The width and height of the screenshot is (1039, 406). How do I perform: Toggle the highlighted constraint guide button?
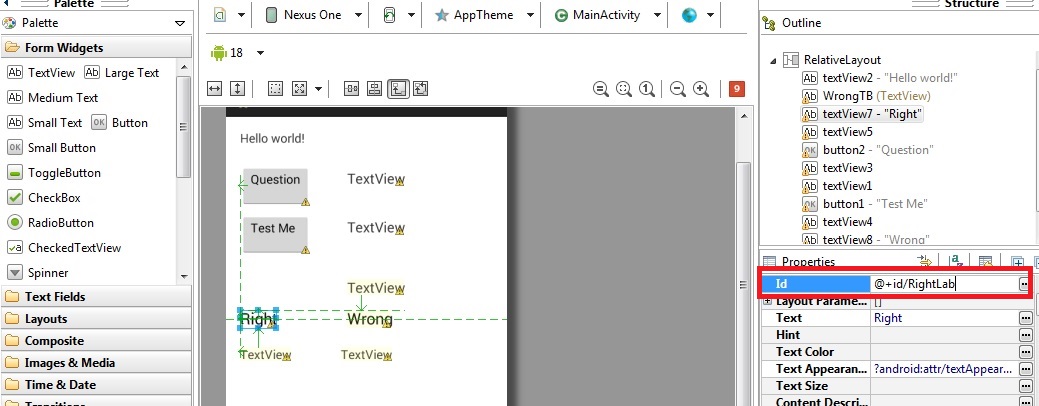pos(398,89)
